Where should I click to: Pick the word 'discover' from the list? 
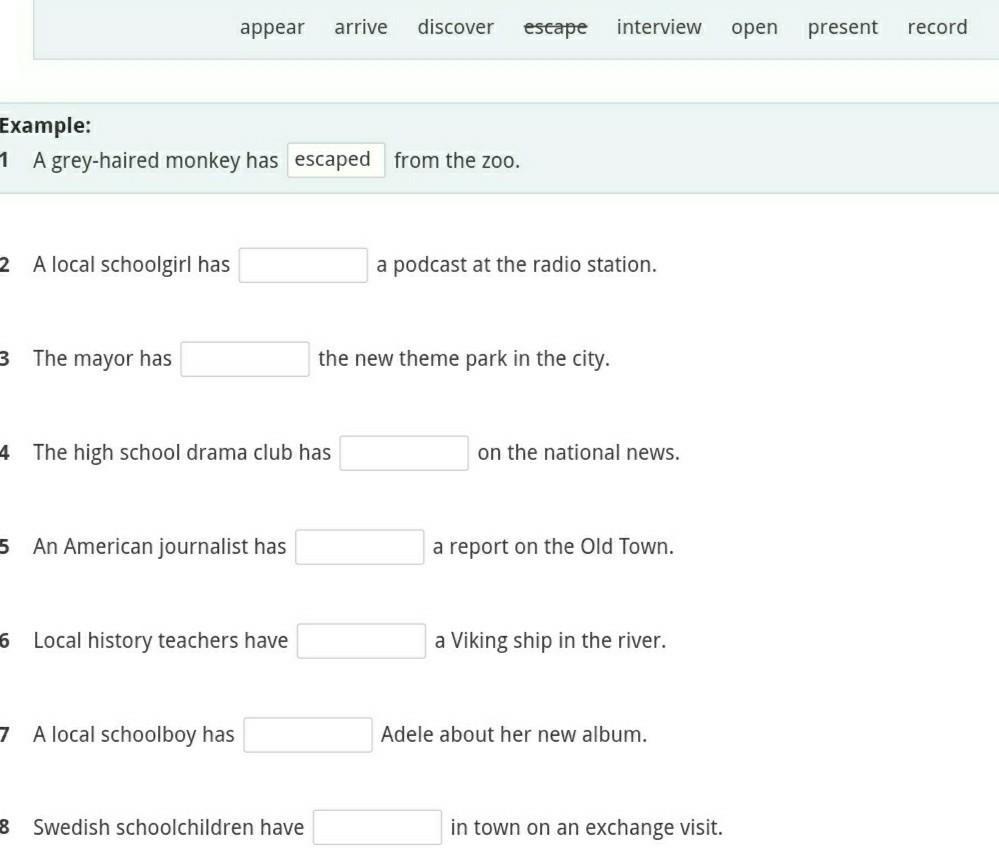455,28
